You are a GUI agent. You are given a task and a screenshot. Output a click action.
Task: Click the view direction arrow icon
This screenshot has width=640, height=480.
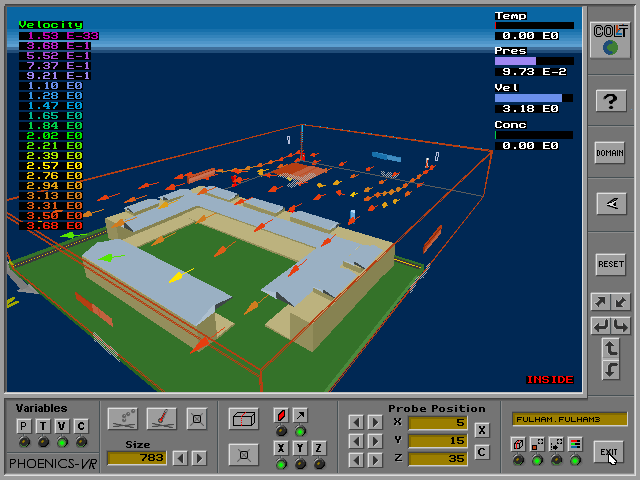point(611,204)
